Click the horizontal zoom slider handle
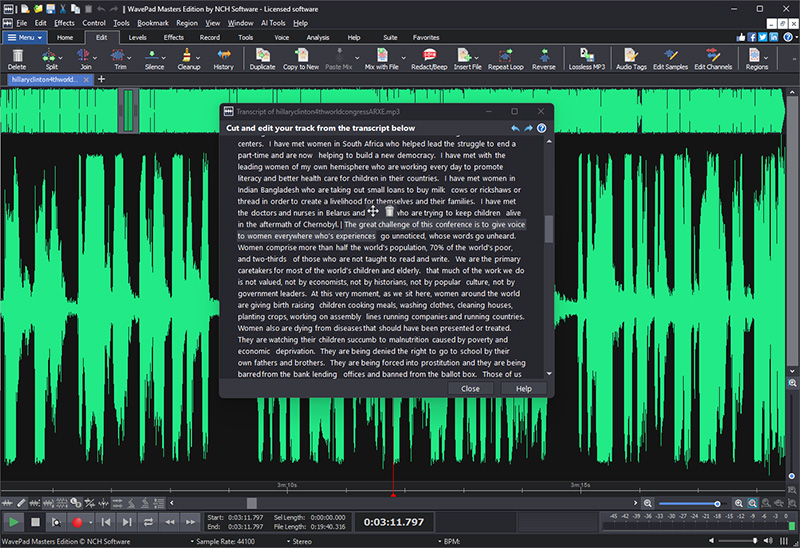Screen dimensions: 800x548 [717, 504]
